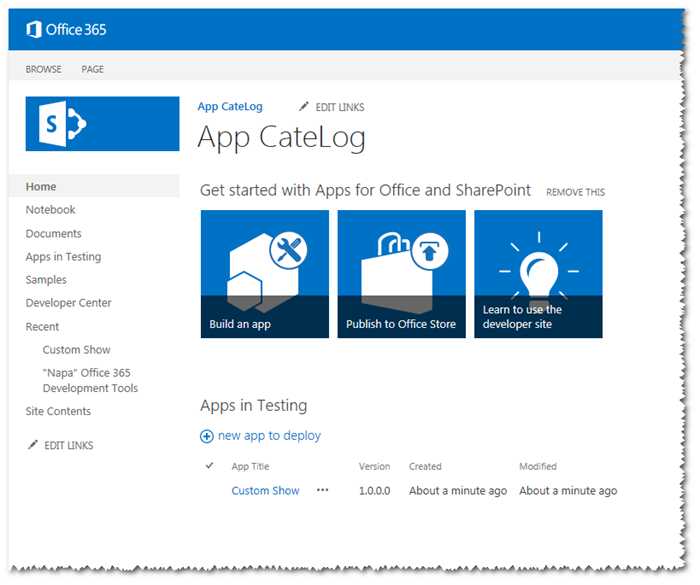Switch to the BROWSE ribbon tab
Screen dimensions: 700x585
[x=43, y=69]
